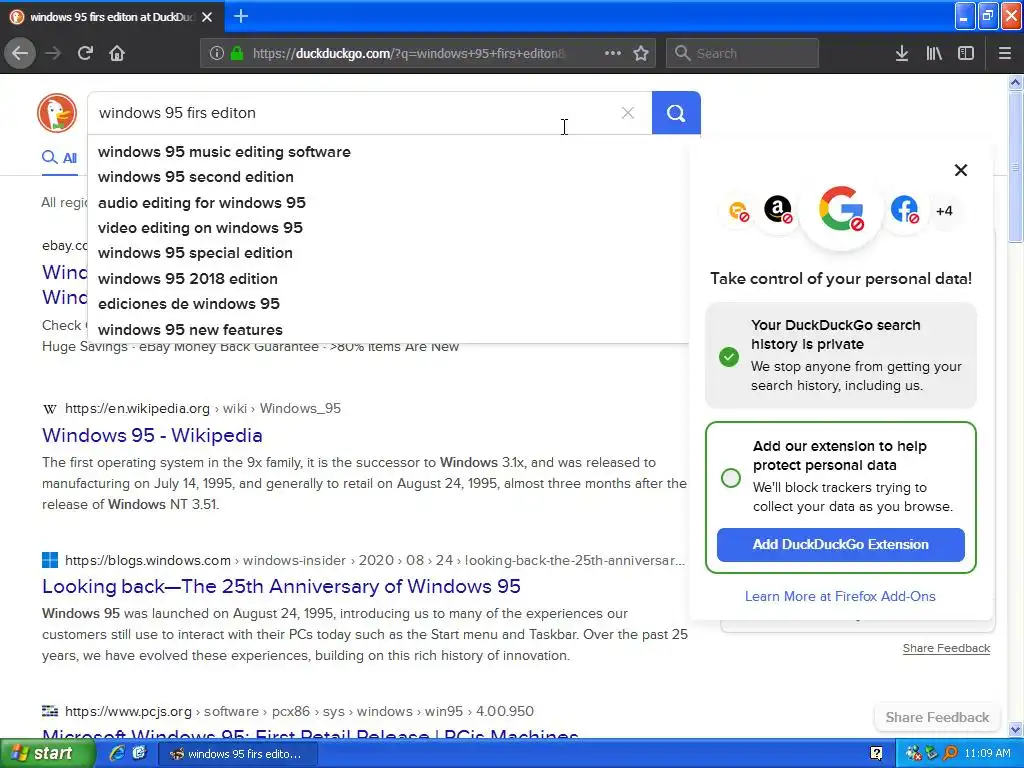This screenshot has height=768, width=1024.
Task: Click the green padlock security icon
Action: tap(237, 53)
